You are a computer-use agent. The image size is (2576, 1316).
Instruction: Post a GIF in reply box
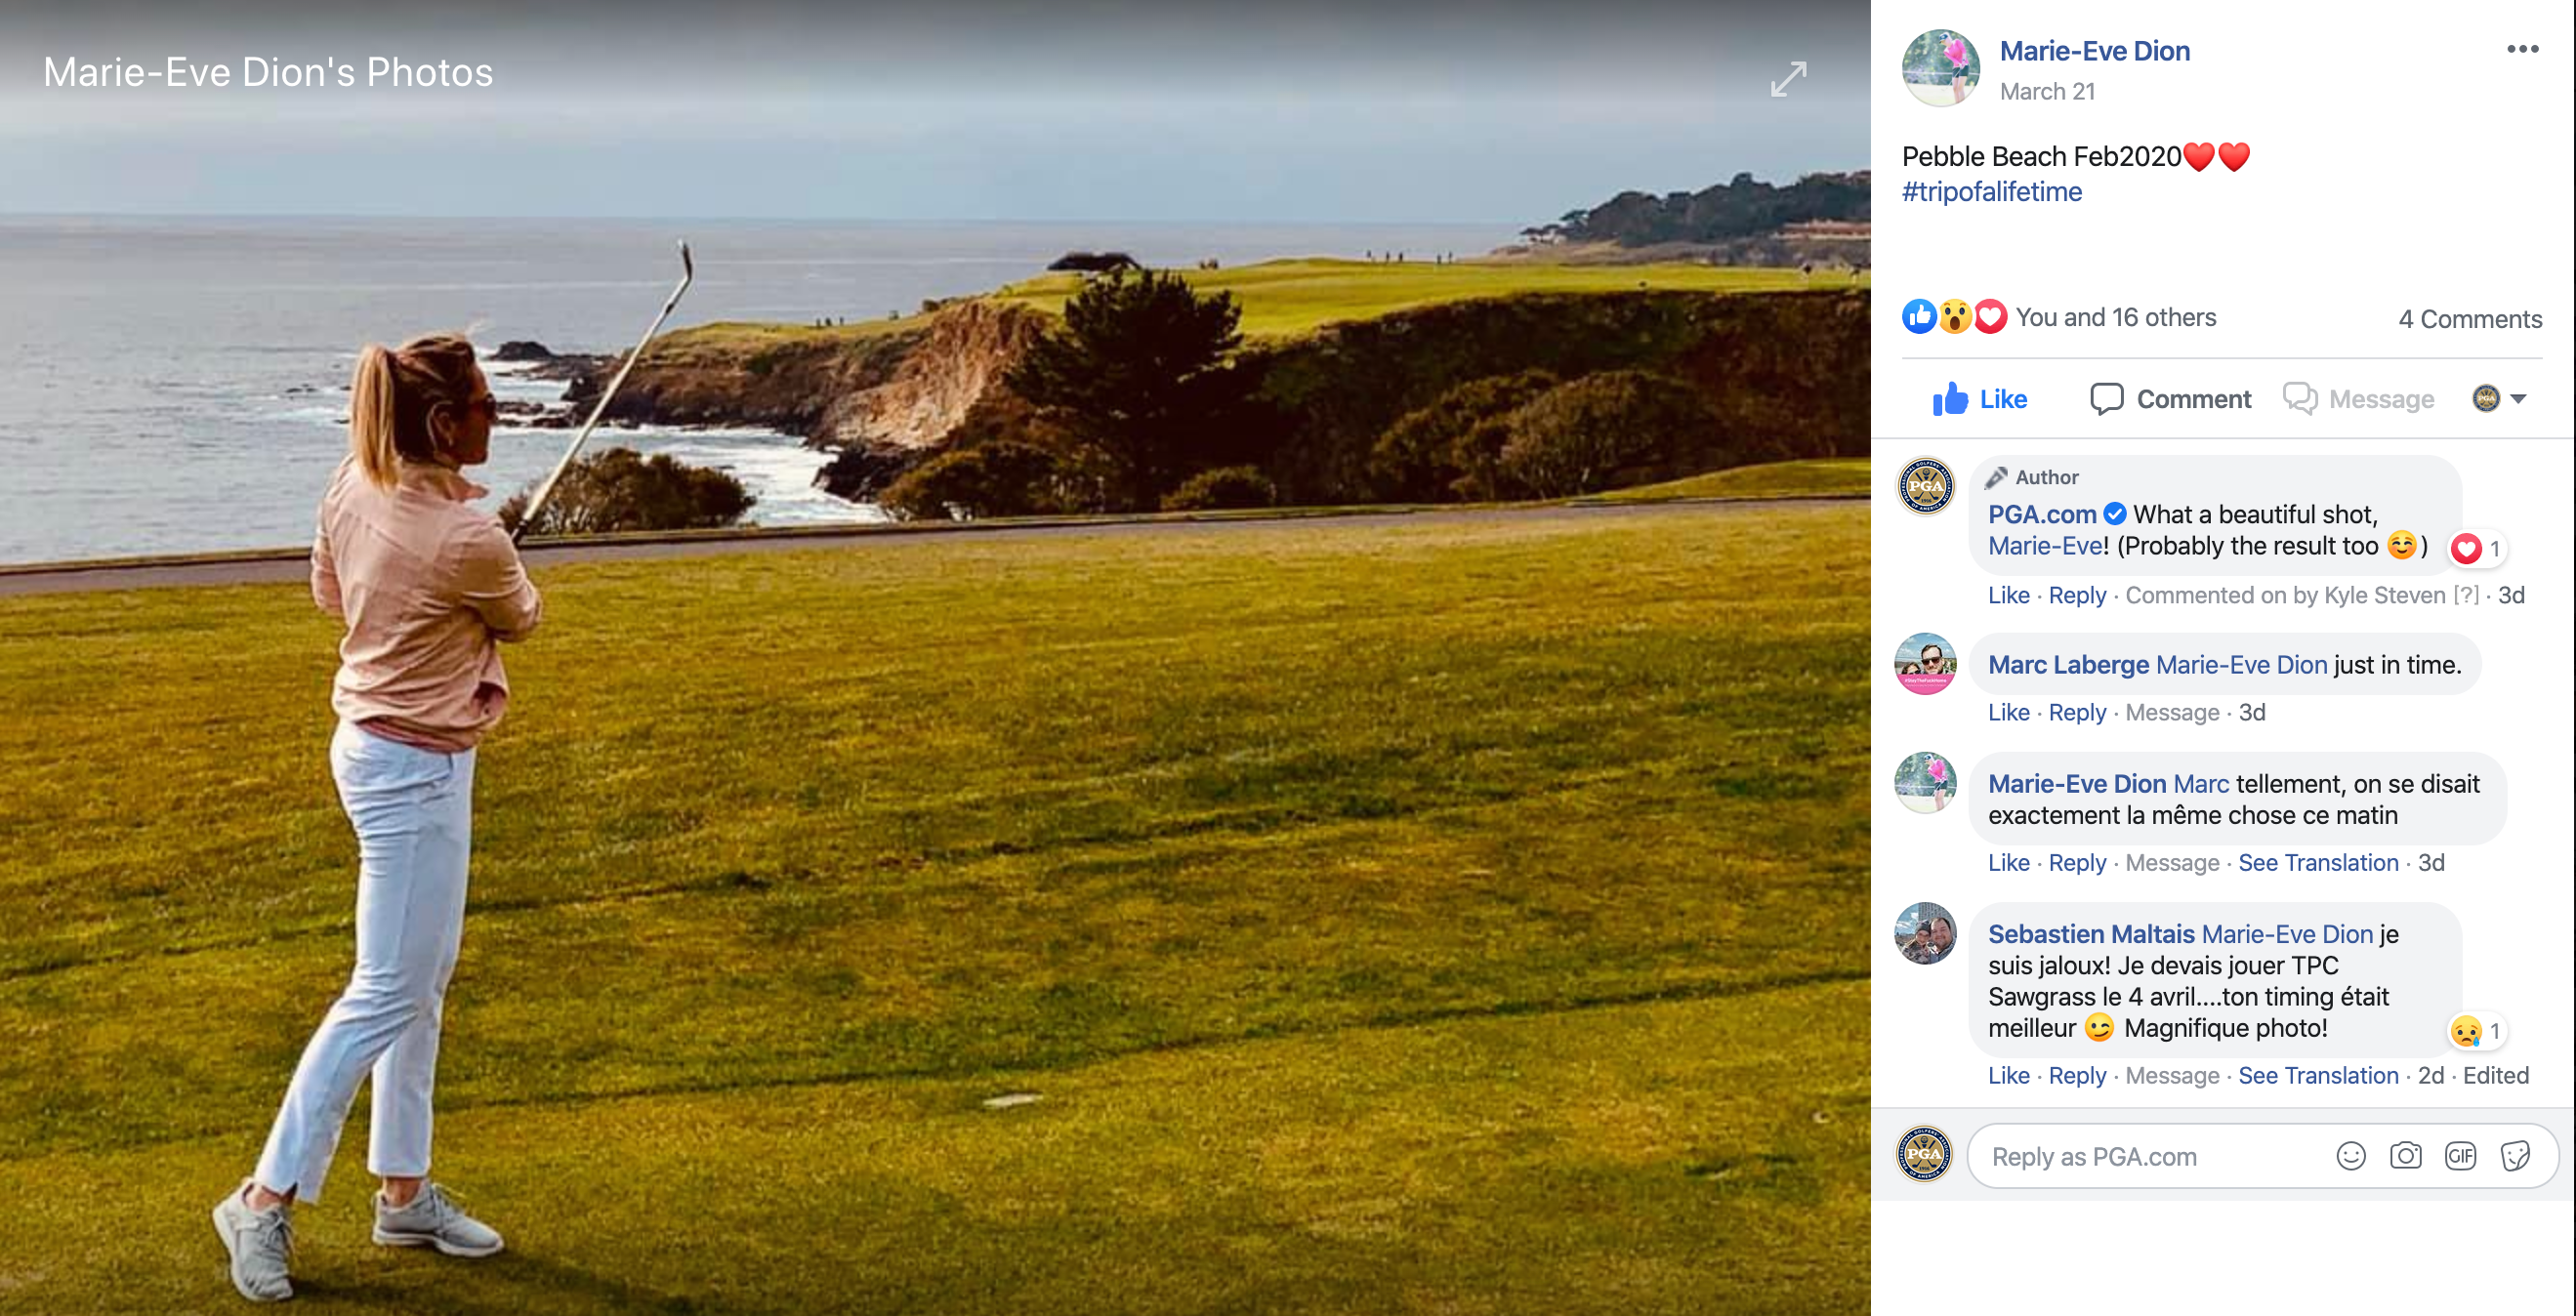2460,1156
